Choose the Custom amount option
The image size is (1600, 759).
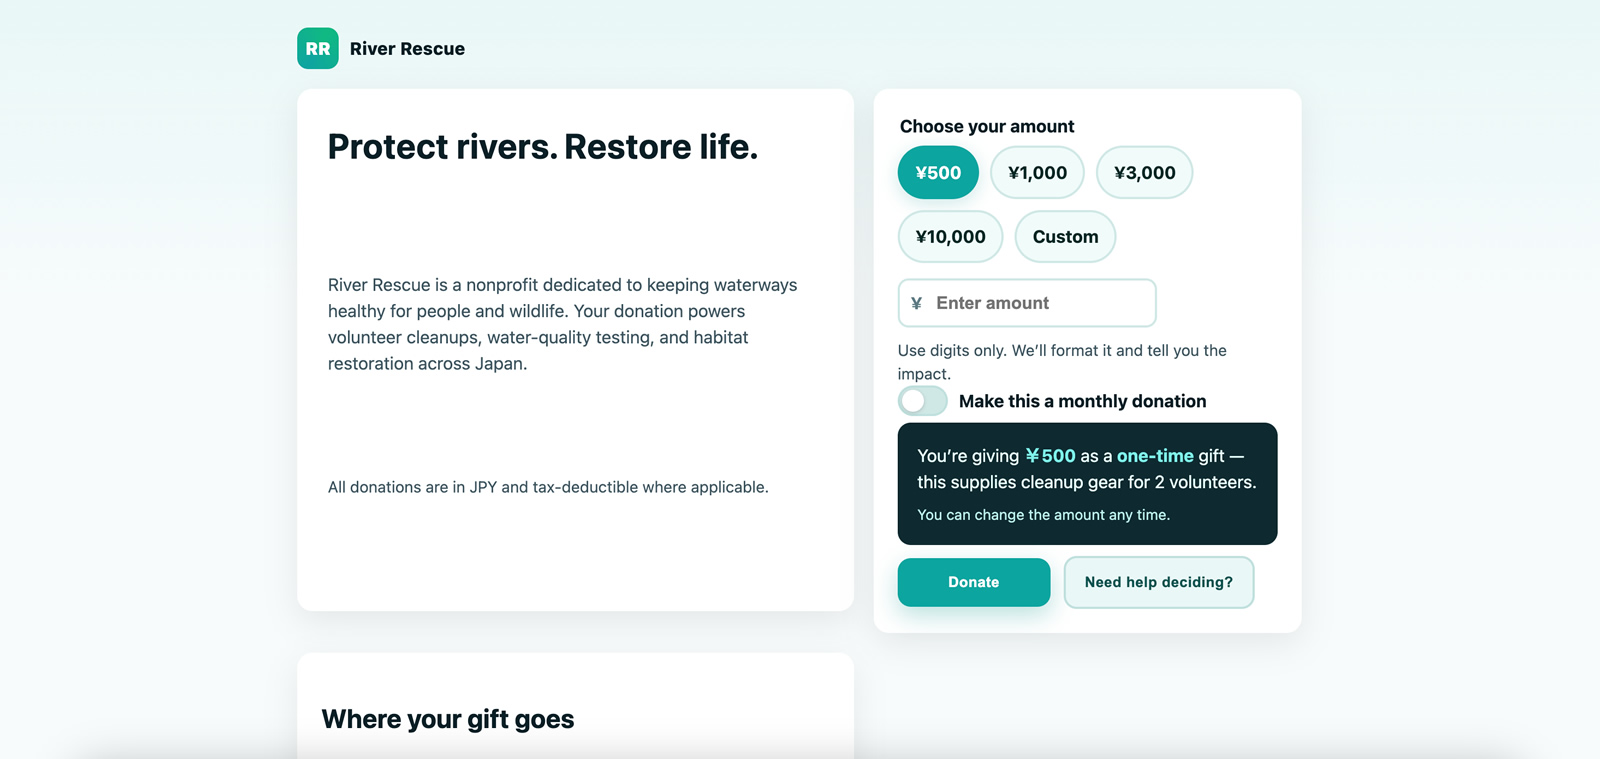click(x=1065, y=236)
